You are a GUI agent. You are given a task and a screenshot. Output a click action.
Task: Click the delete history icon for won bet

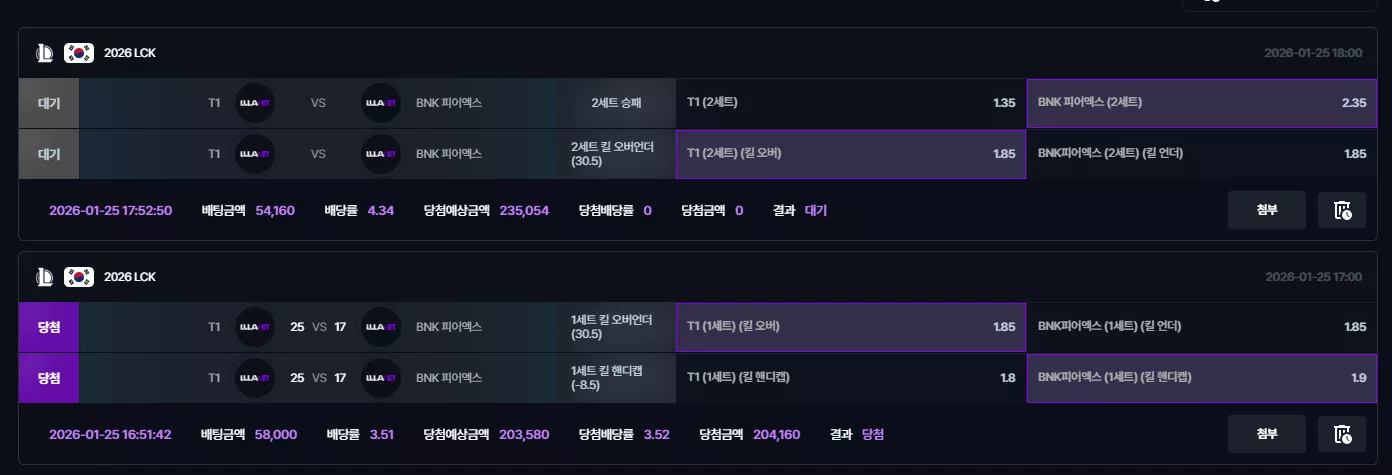pyautogui.click(x=1342, y=434)
